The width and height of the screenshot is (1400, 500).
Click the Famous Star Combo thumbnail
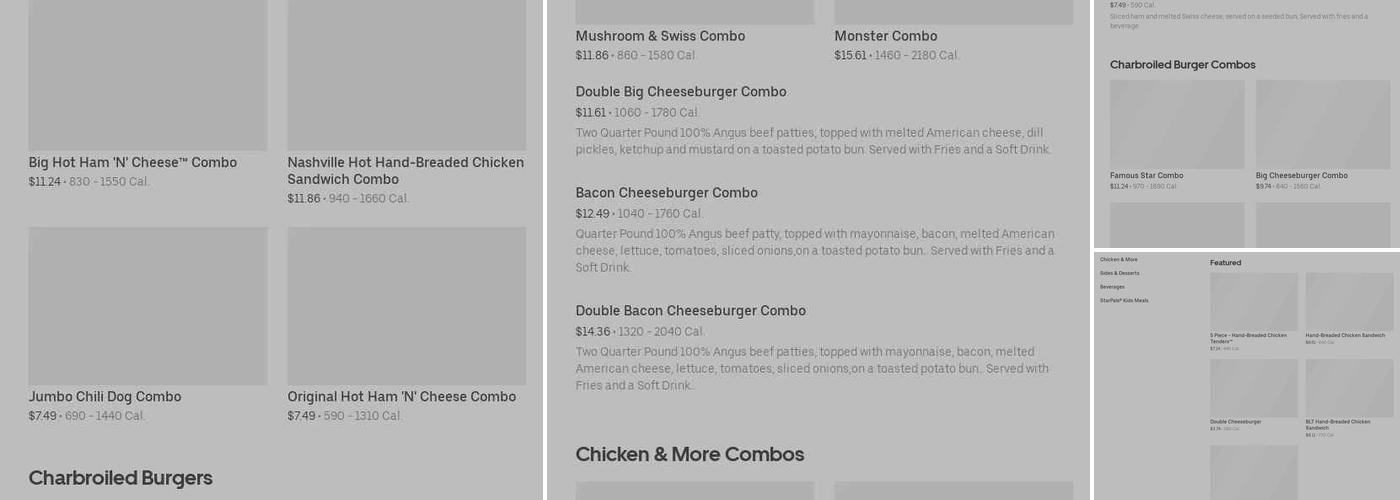[1177, 124]
